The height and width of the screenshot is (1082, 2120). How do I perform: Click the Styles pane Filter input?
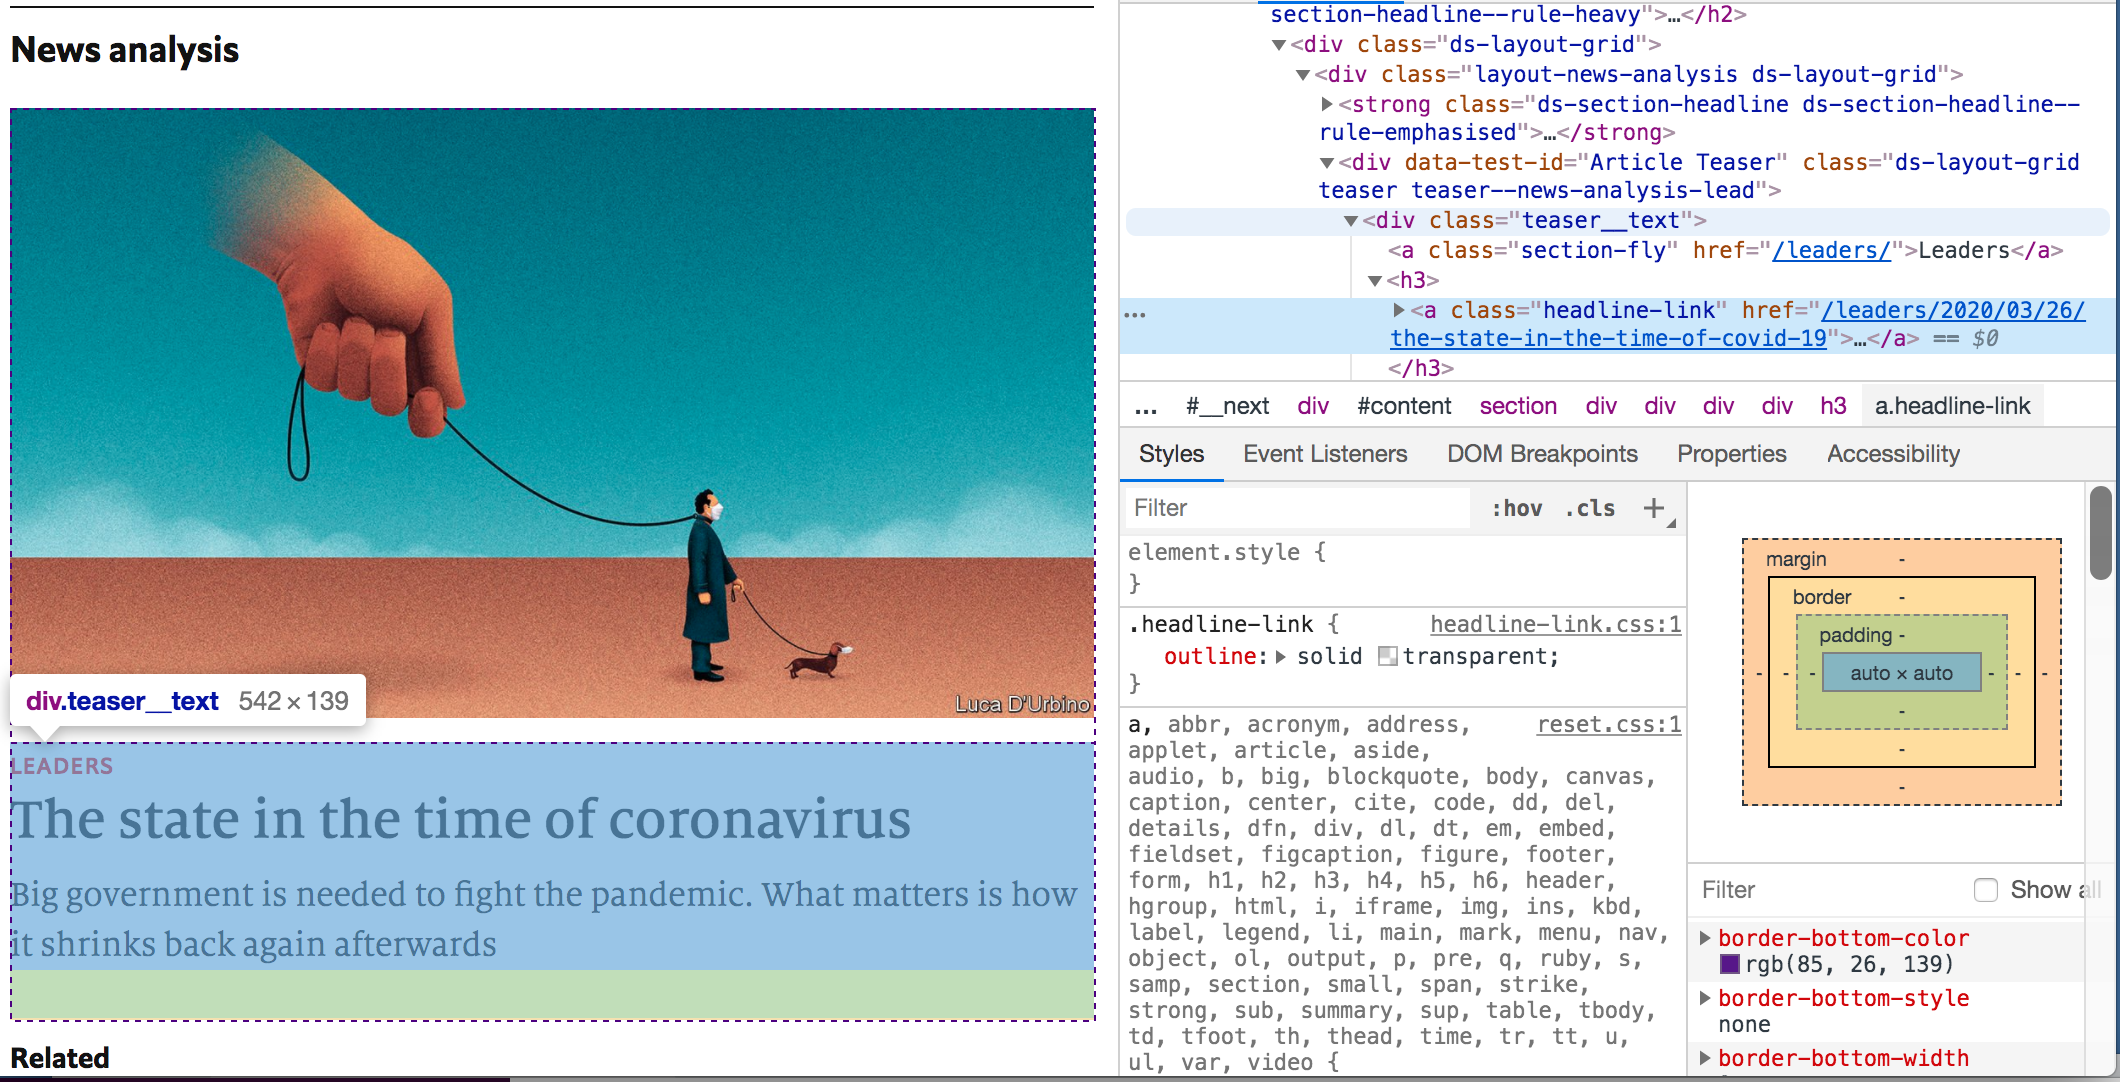[x=1298, y=508]
